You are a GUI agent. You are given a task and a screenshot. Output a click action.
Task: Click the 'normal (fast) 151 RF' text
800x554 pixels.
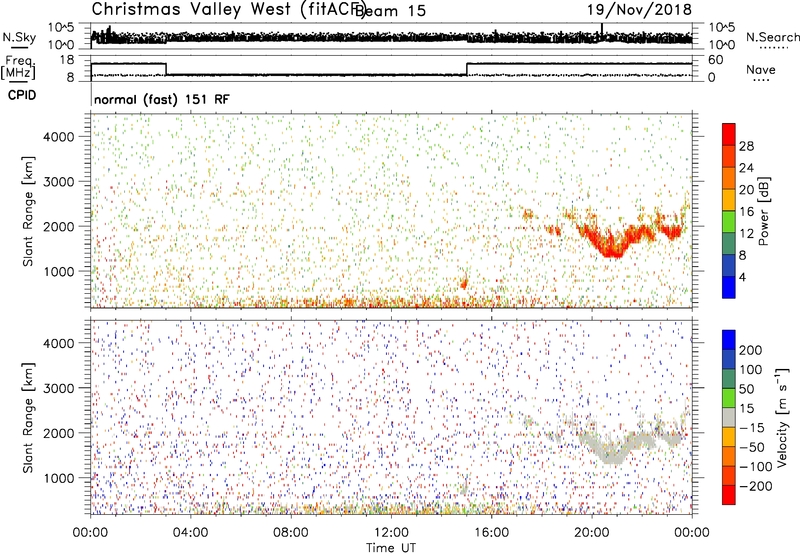click(x=162, y=99)
